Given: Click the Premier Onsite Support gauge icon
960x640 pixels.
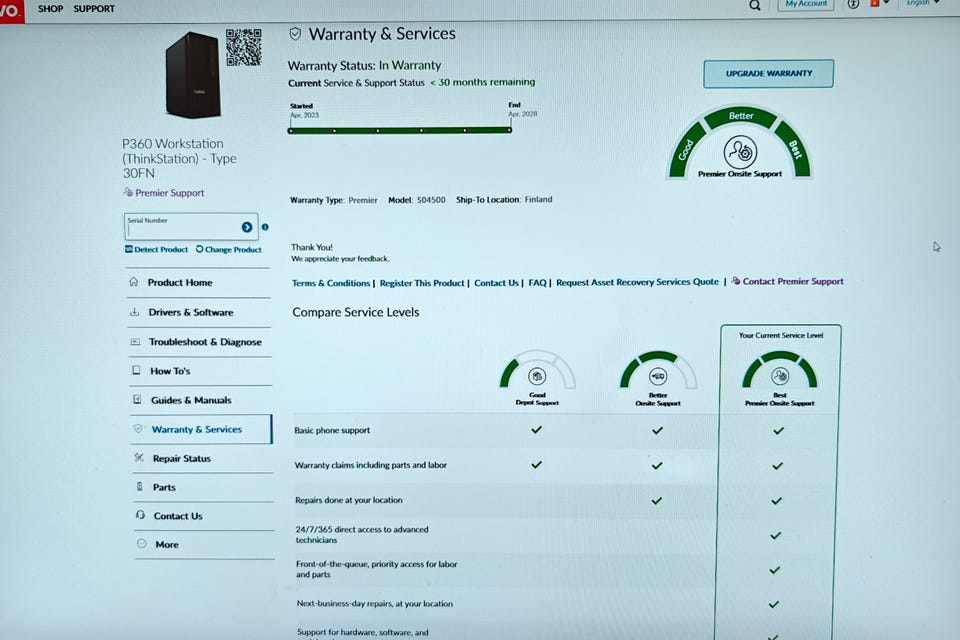Looking at the screenshot, I should tap(740, 151).
